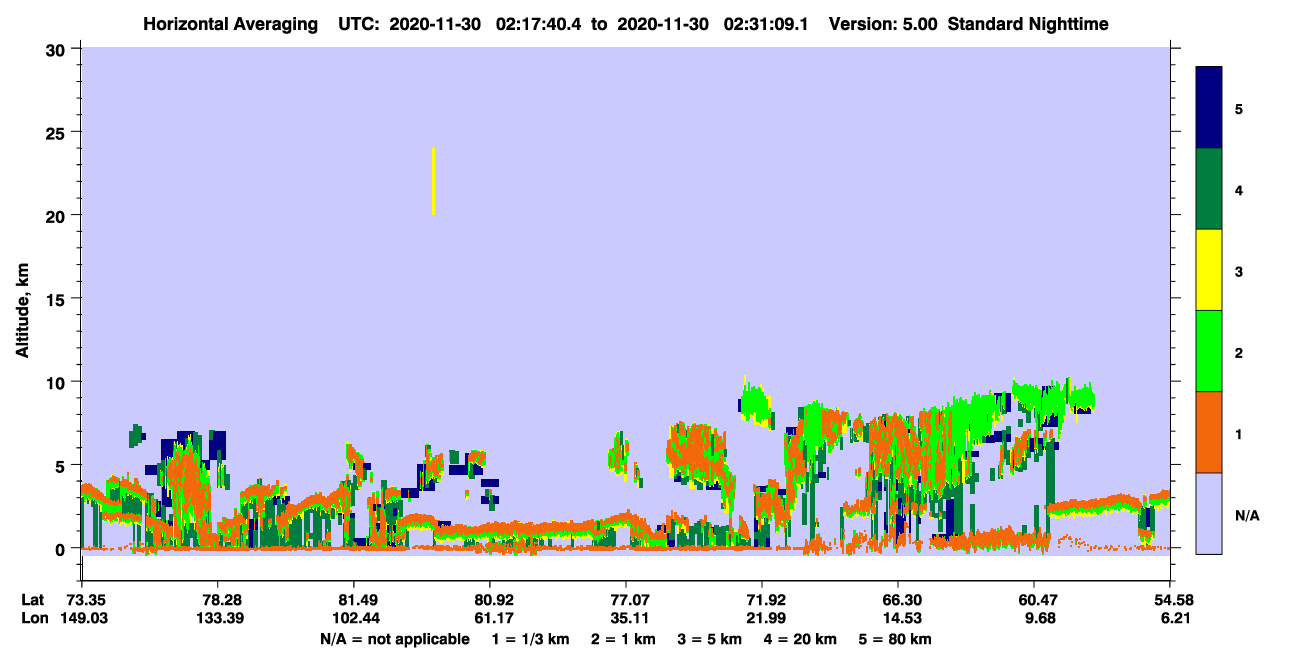Click the 'Lat' row label

[32, 600]
